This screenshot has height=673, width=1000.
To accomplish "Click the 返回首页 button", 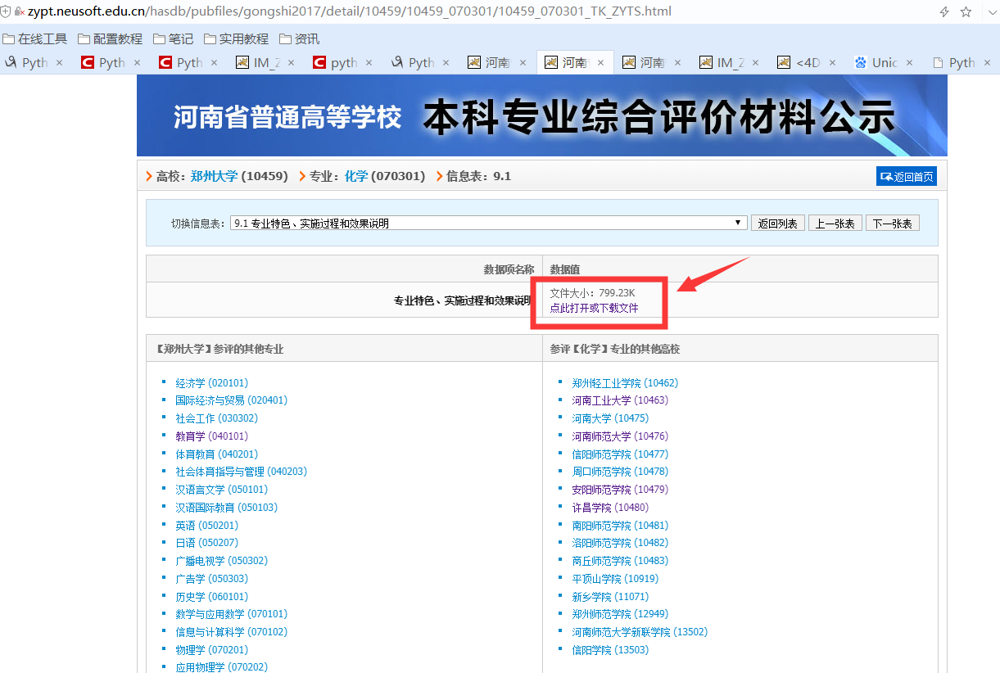I will coord(906,177).
